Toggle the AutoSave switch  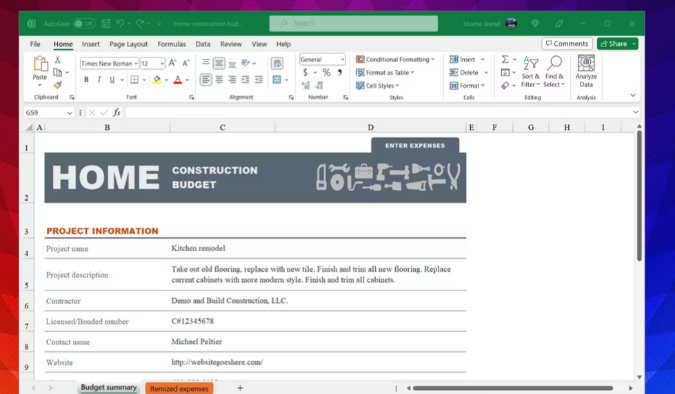tap(84, 24)
